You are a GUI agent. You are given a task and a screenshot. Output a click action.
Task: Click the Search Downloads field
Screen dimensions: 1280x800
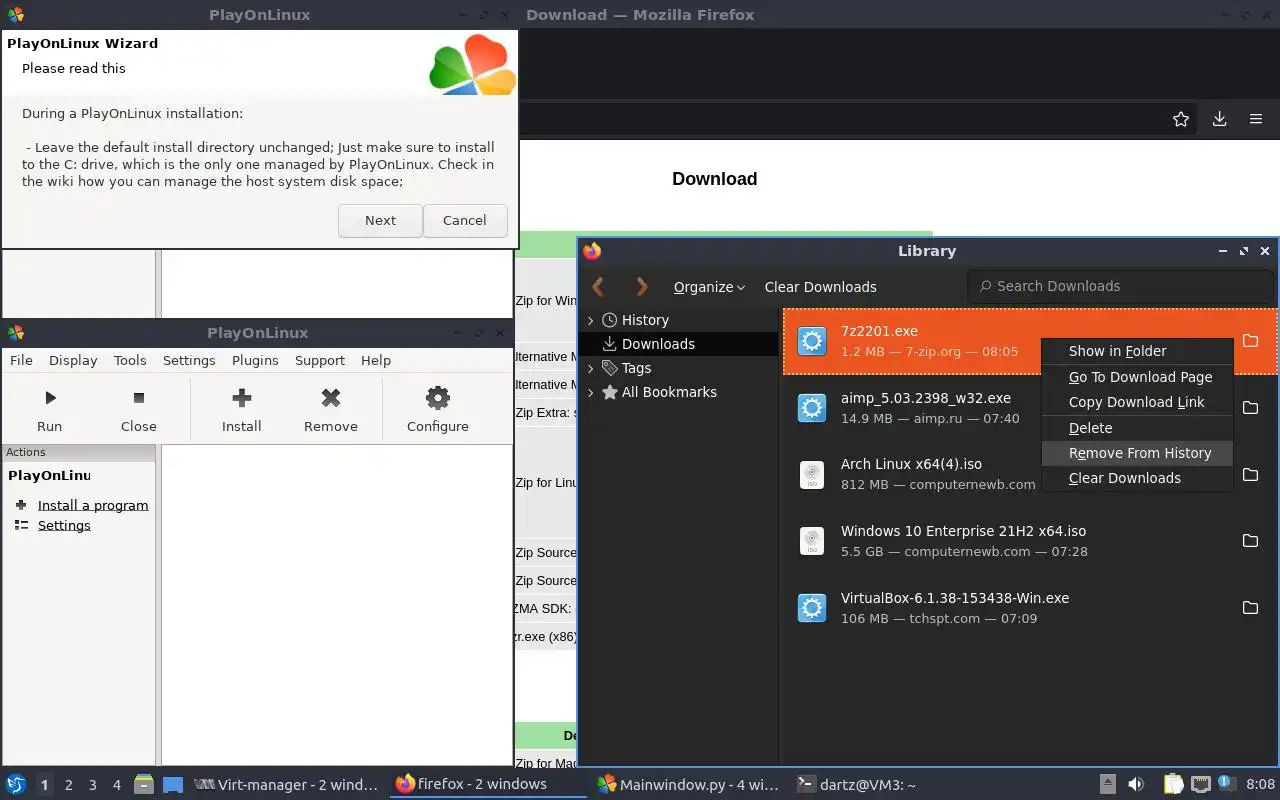point(1120,286)
